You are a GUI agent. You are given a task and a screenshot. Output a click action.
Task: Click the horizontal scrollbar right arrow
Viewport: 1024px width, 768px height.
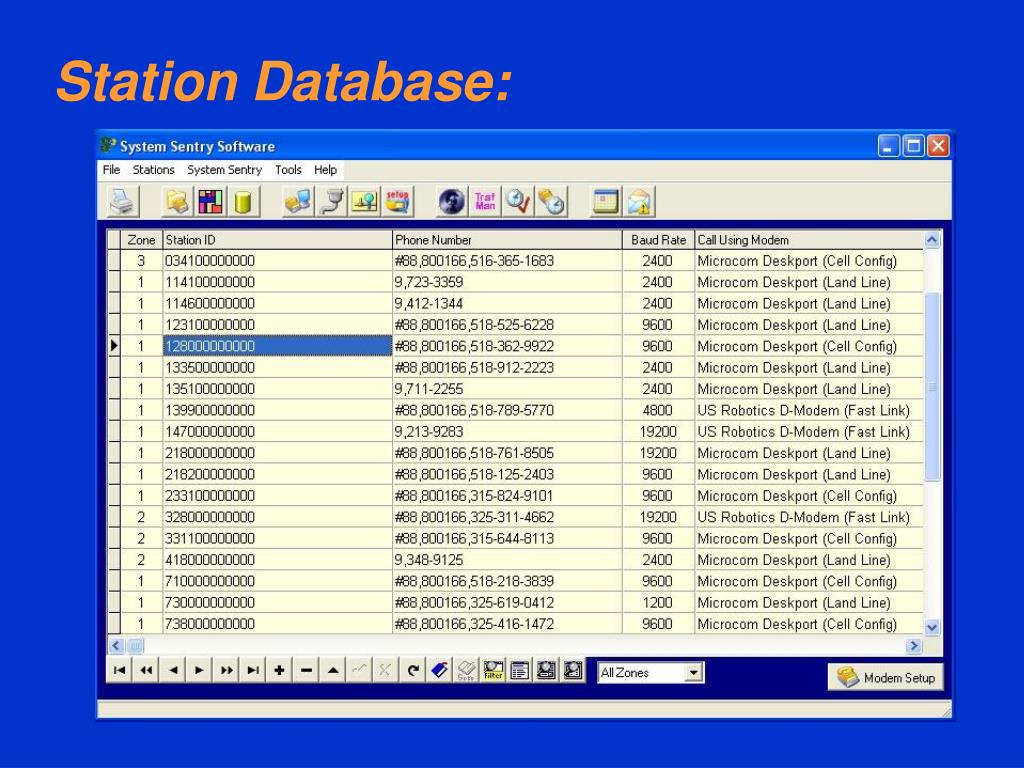(x=914, y=646)
